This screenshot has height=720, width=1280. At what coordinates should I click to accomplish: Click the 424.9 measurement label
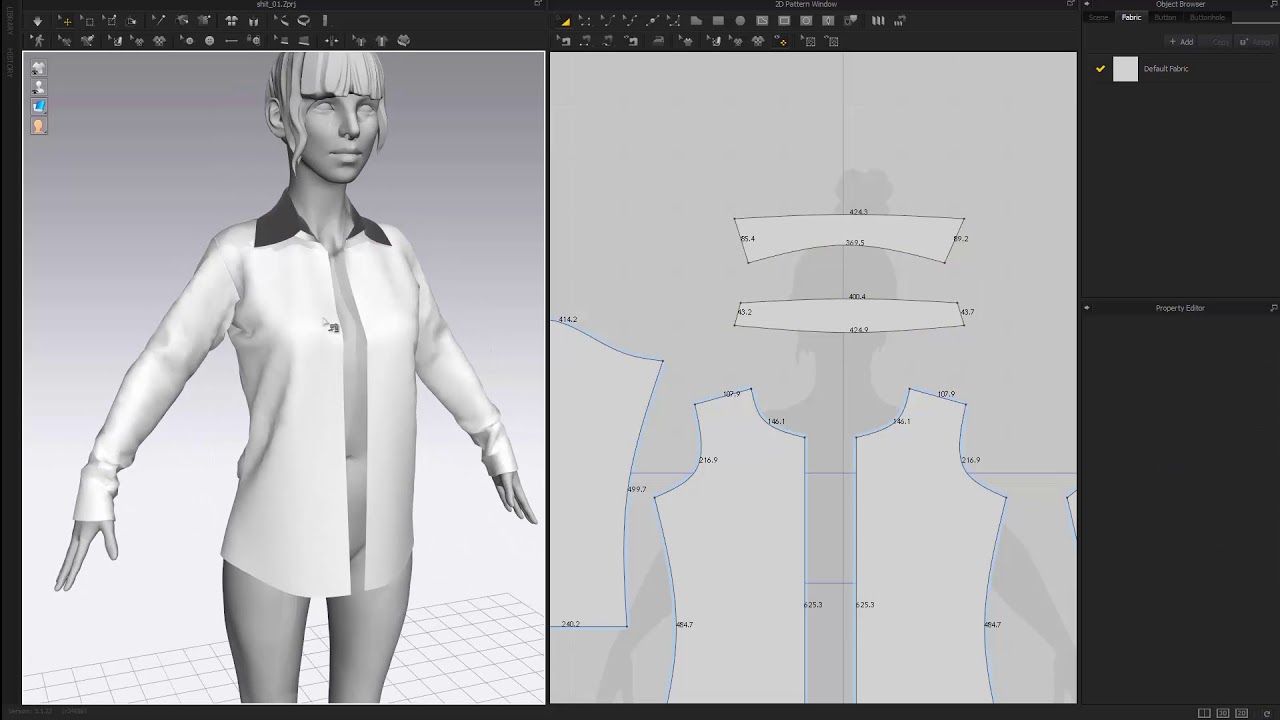pos(858,330)
